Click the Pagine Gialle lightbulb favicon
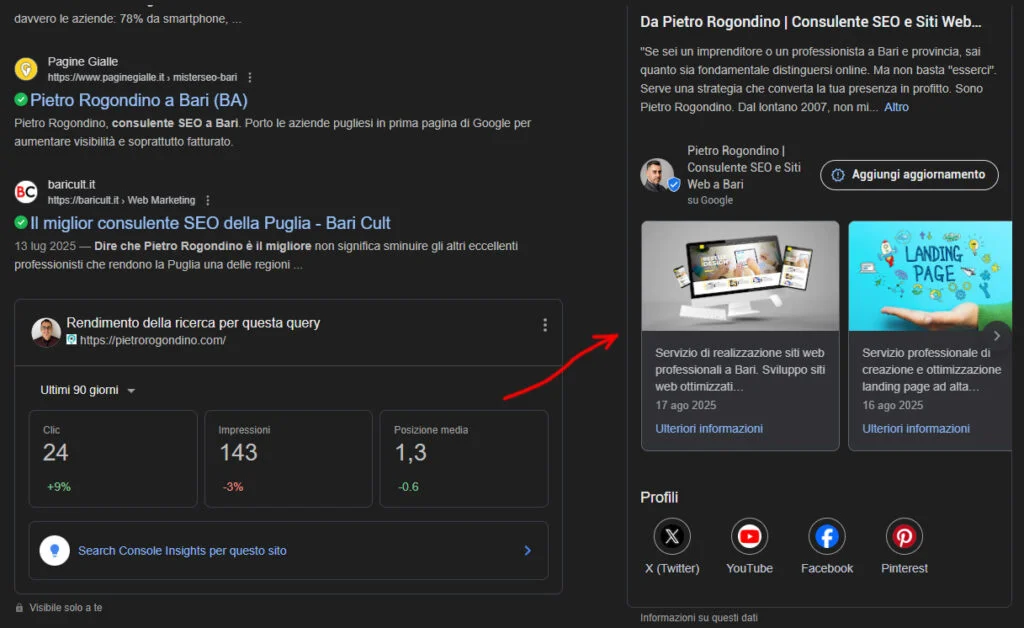 click(x=24, y=69)
